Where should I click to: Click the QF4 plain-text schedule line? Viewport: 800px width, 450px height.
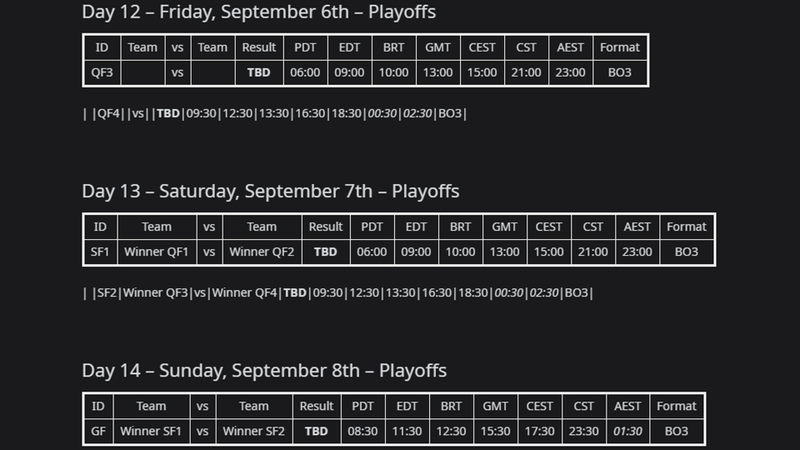point(274,113)
